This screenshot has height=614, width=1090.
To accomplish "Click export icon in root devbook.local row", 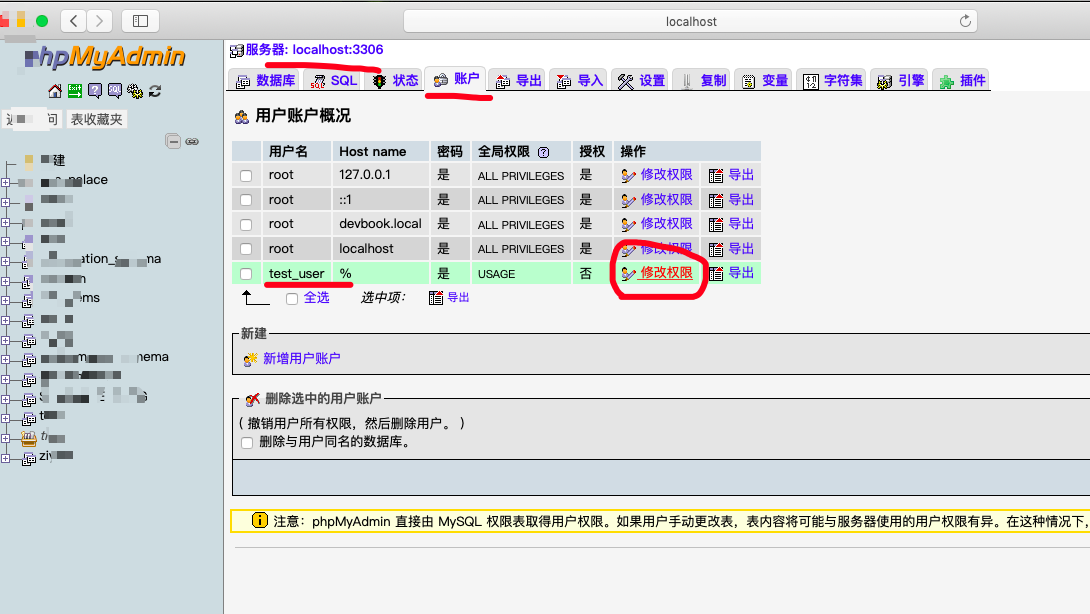I will (x=716, y=225).
